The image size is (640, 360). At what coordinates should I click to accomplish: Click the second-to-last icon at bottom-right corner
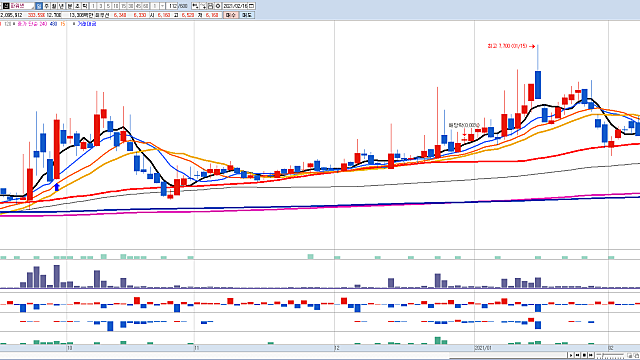(630, 356)
